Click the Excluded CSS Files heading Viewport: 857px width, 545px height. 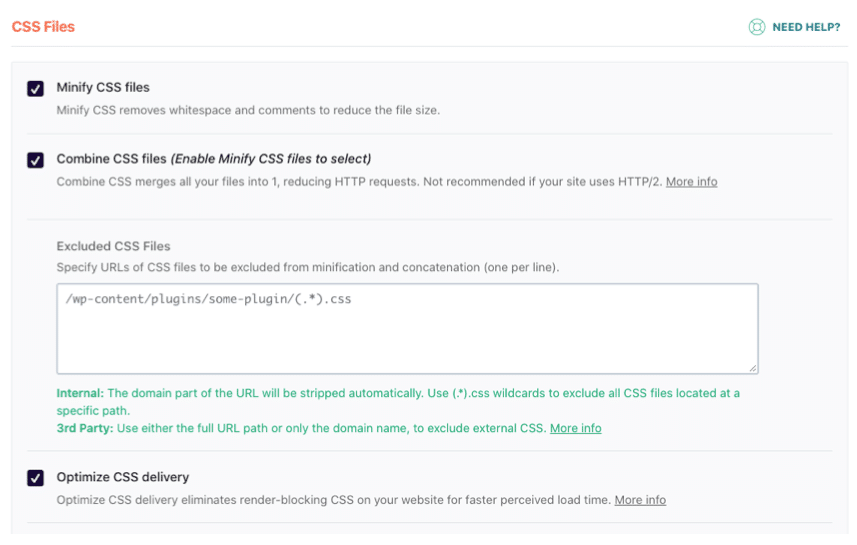click(113, 246)
